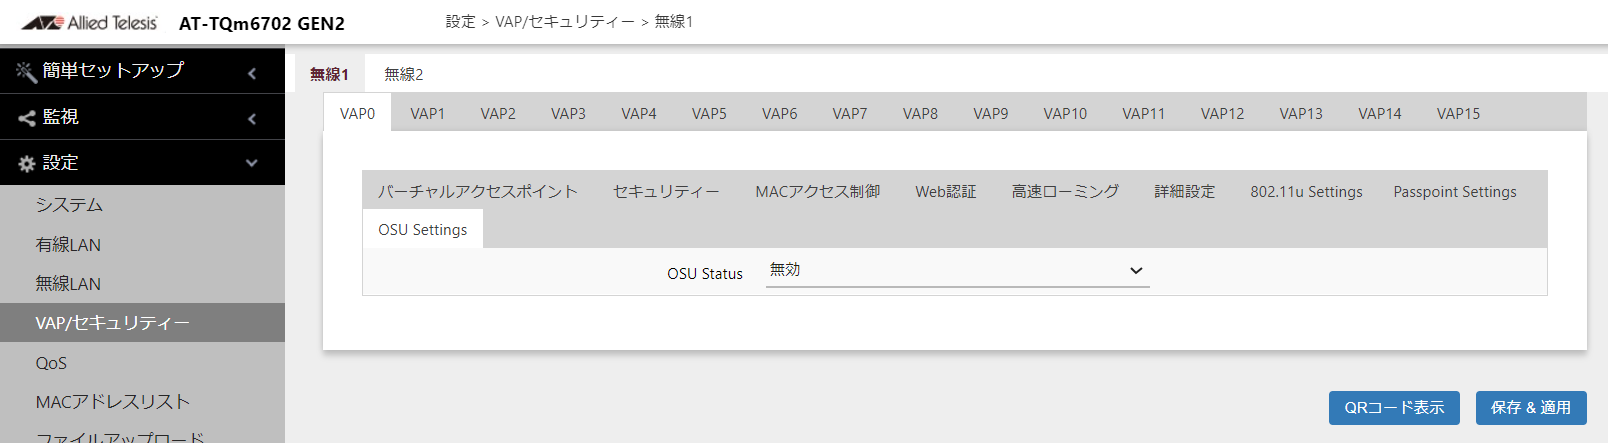The height and width of the screenshot is (443, 1608).
Task: Open the セキュリティー tab
Action: coord(666,191)
